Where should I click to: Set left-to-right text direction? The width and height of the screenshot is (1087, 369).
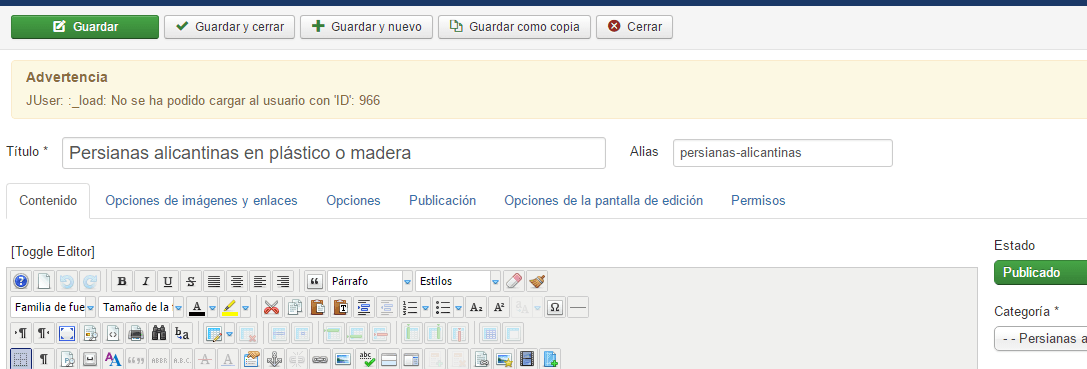coord(21,333)
